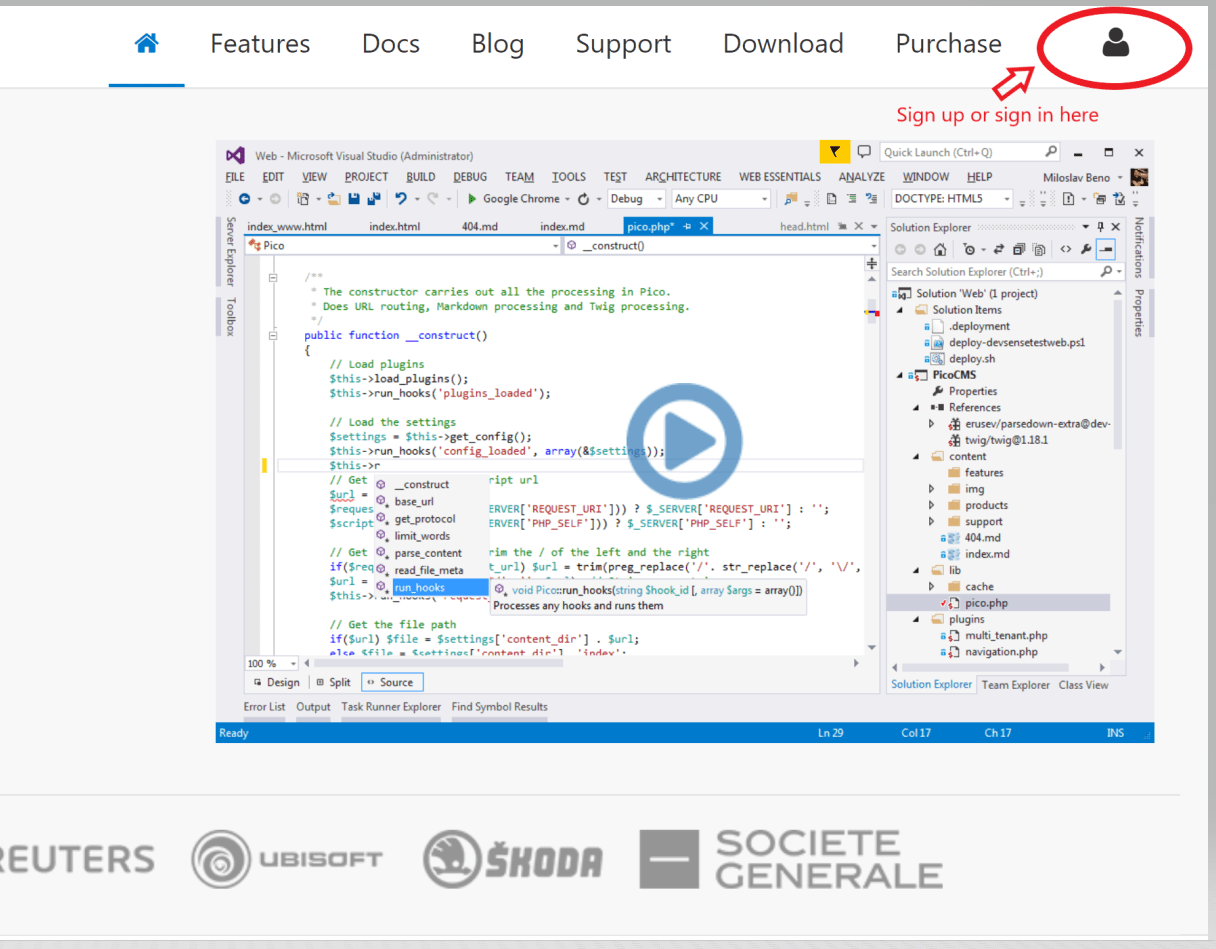The width and height of the screenshot is (1216, 949).
Task: Click the Visual Studio logo in title bar
Action: coord(235,155)
